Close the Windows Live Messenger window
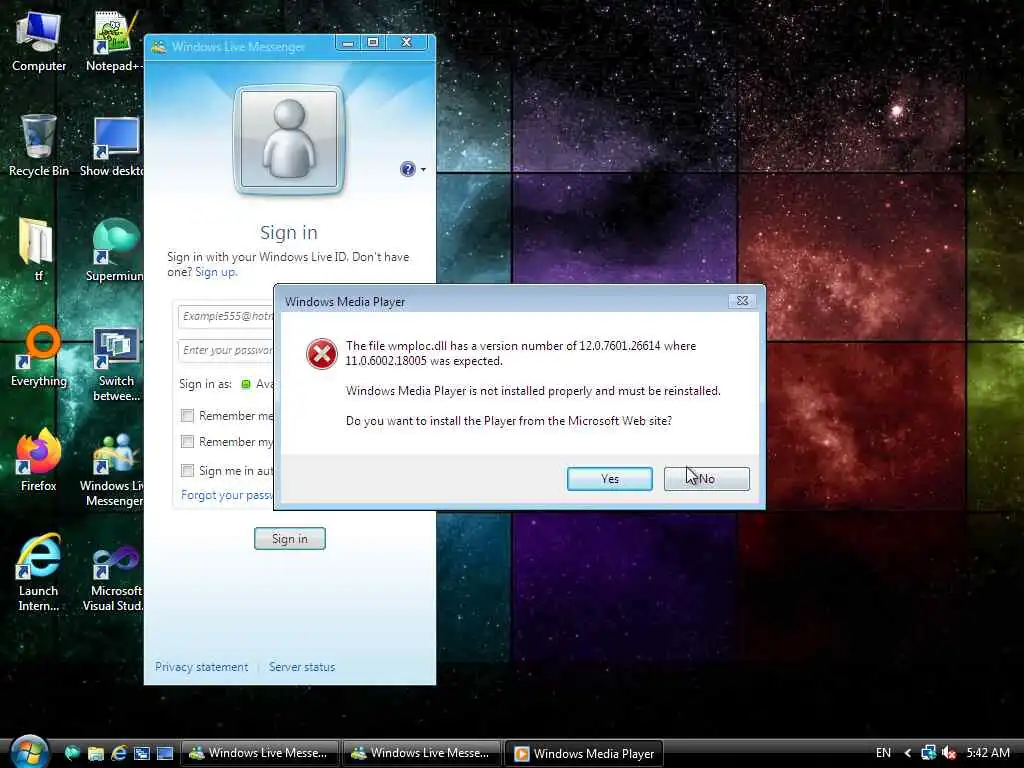The height and width of the screenshot is (768, 1024). (407, 43)
